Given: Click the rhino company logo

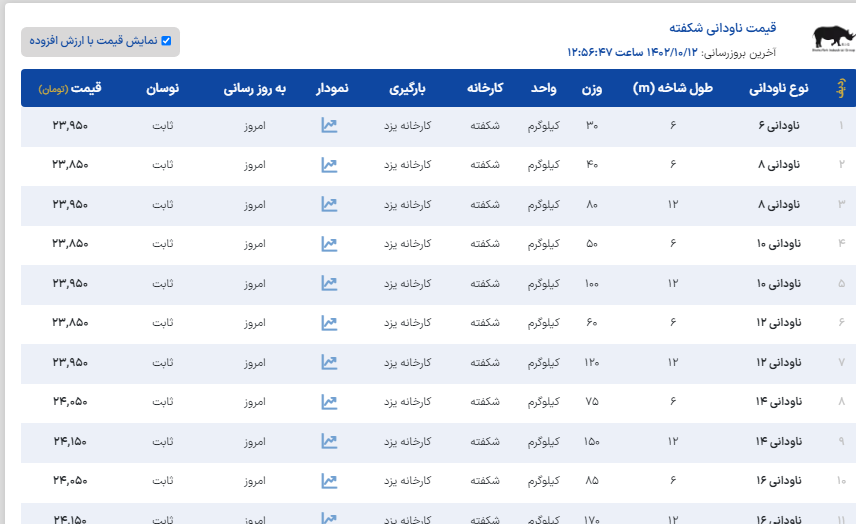Looking at the screenshot, I should tap(828, 38).
